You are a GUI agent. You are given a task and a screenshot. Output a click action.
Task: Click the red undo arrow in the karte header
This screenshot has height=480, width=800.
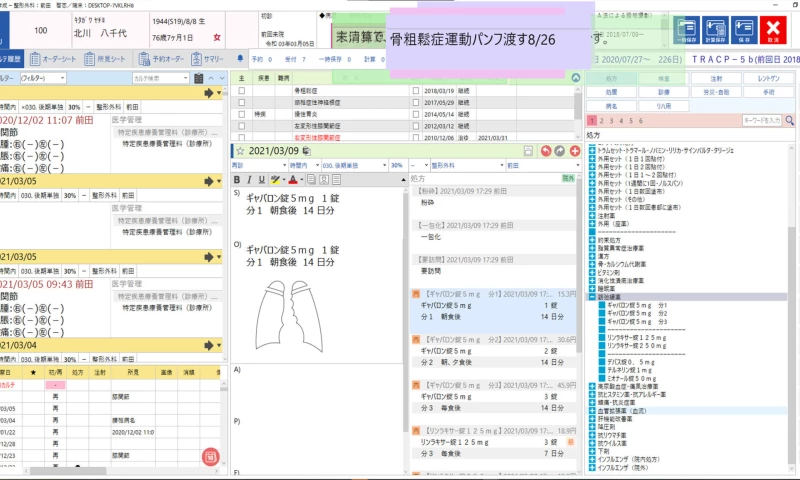546,151
